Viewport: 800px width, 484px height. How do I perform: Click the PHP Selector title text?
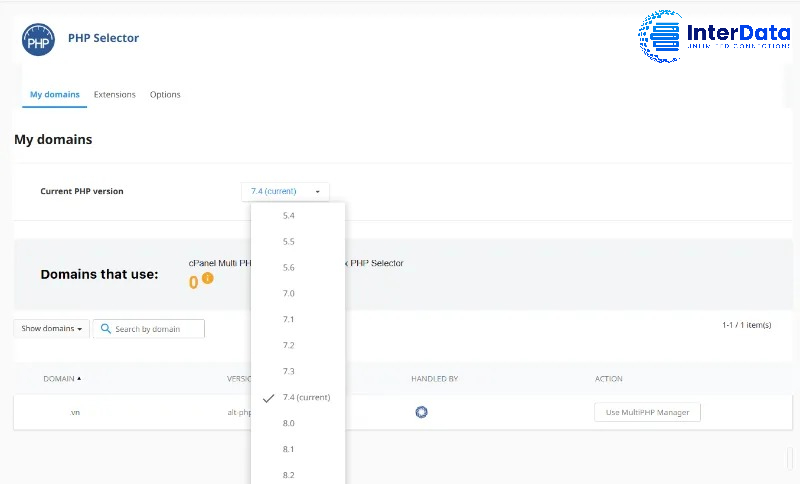click(x=103, y=38)
